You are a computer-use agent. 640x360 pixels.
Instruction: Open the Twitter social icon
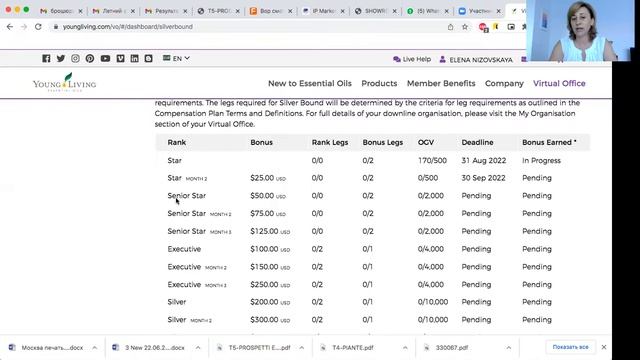click(61, 58)
